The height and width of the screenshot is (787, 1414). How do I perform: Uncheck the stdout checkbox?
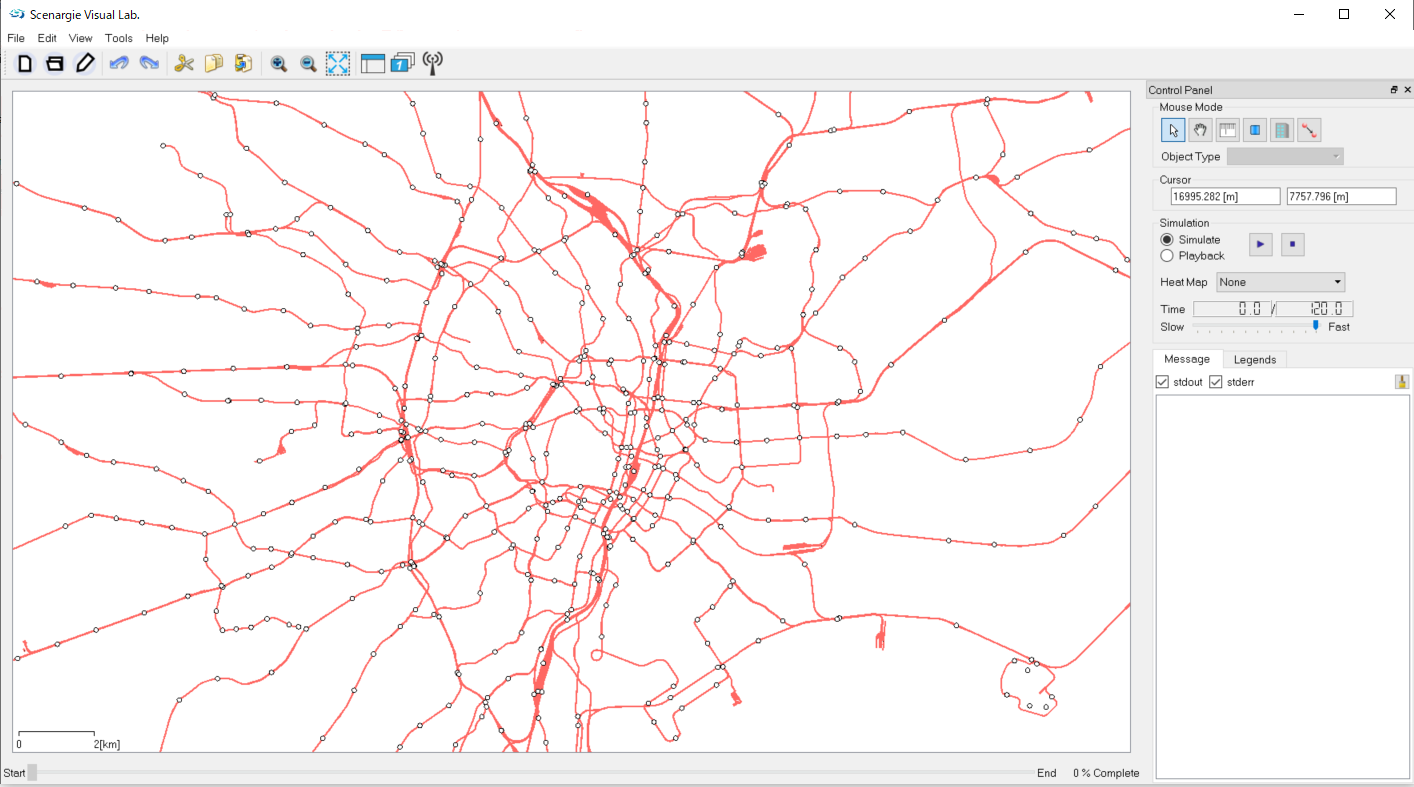pos(1162,382)
